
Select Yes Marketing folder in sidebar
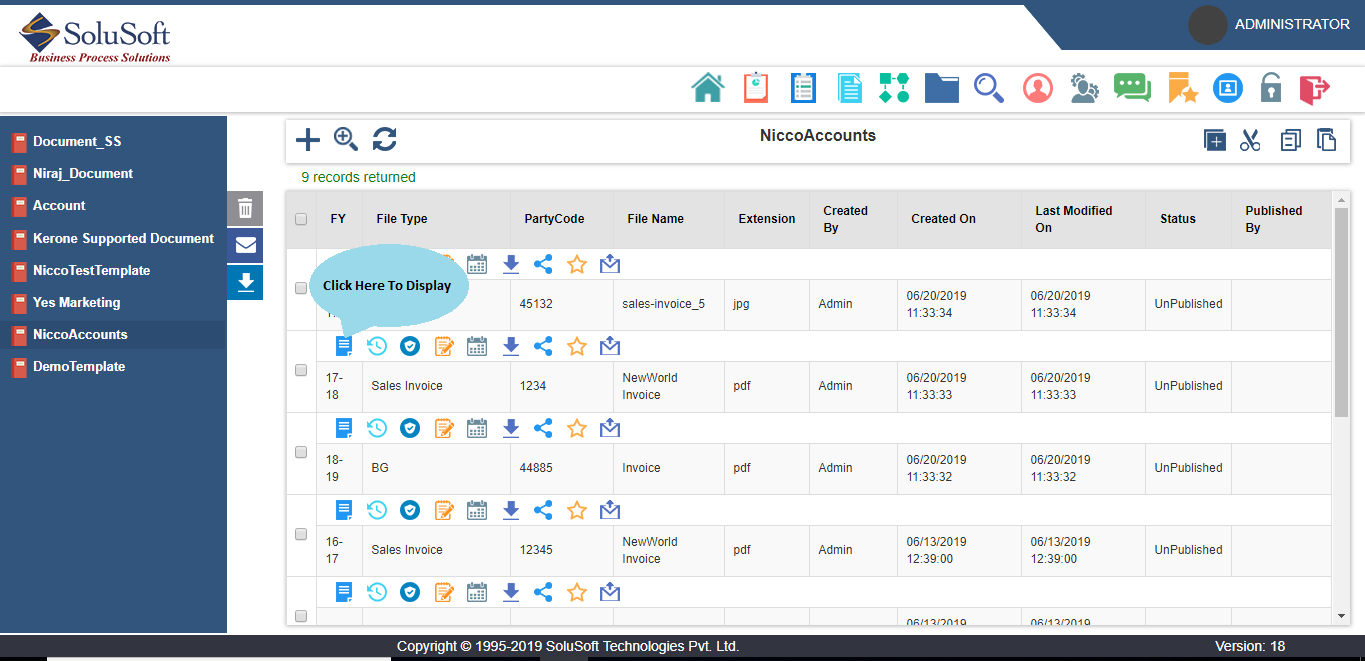pyautogui.click(x=76, y=302)
